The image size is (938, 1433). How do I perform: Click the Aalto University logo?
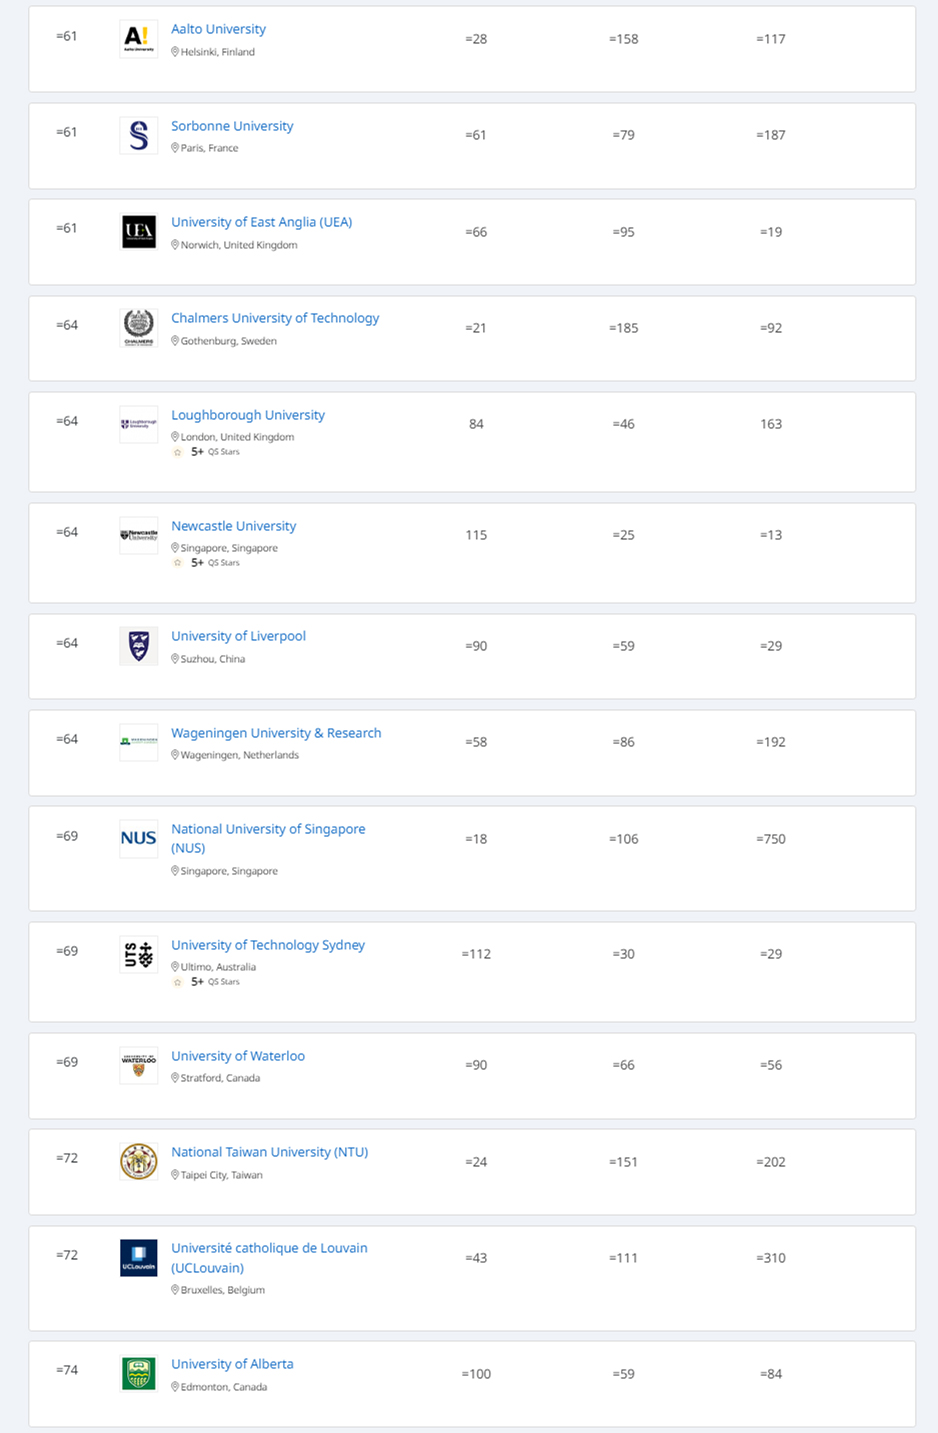138,39
